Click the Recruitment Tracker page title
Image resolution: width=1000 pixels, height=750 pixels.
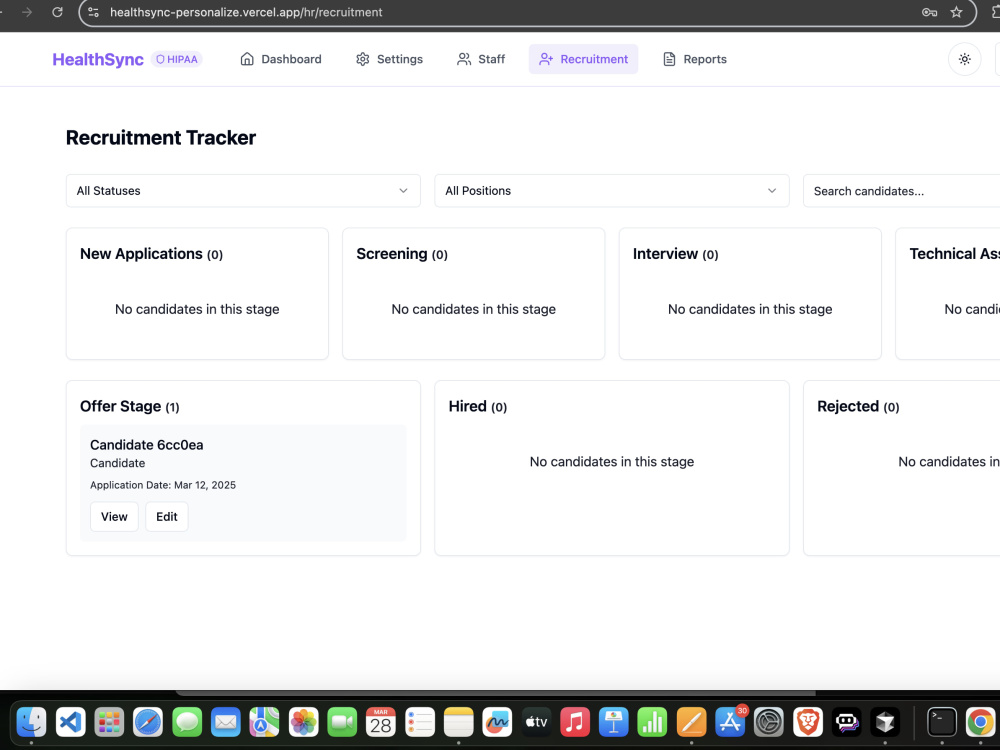(x=161, y=138)
